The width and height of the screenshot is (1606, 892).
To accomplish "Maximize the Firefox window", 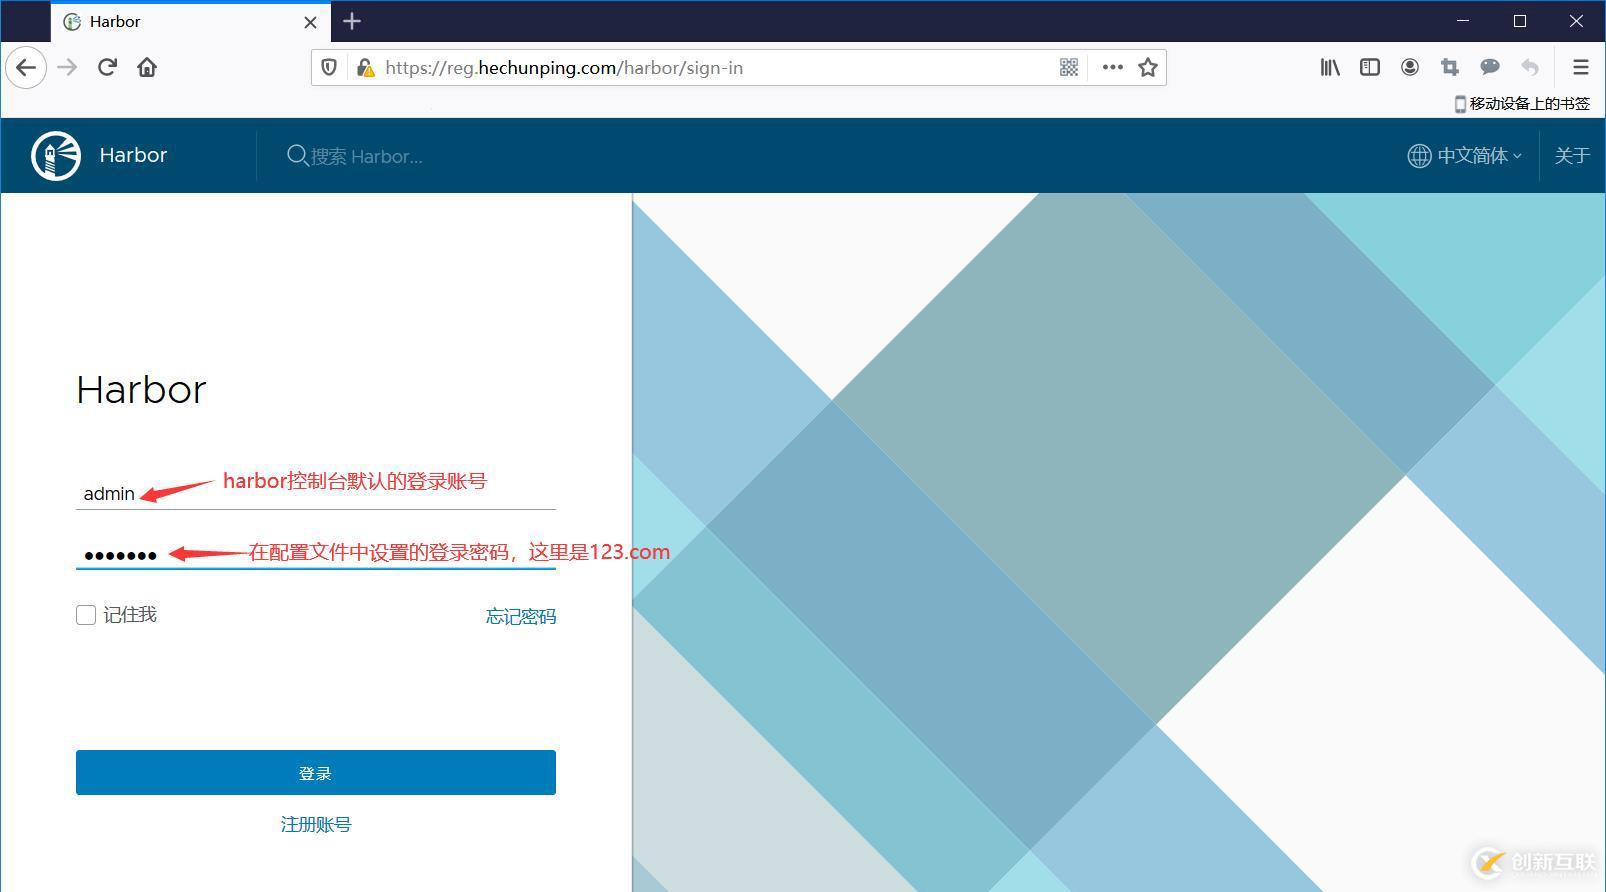I will (1520, 21).
